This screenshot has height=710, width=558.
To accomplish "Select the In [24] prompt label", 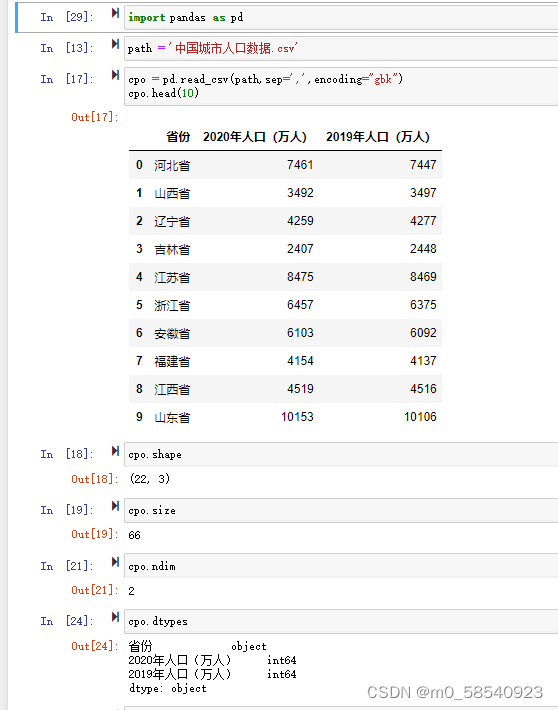I will (x=67, y=621).
